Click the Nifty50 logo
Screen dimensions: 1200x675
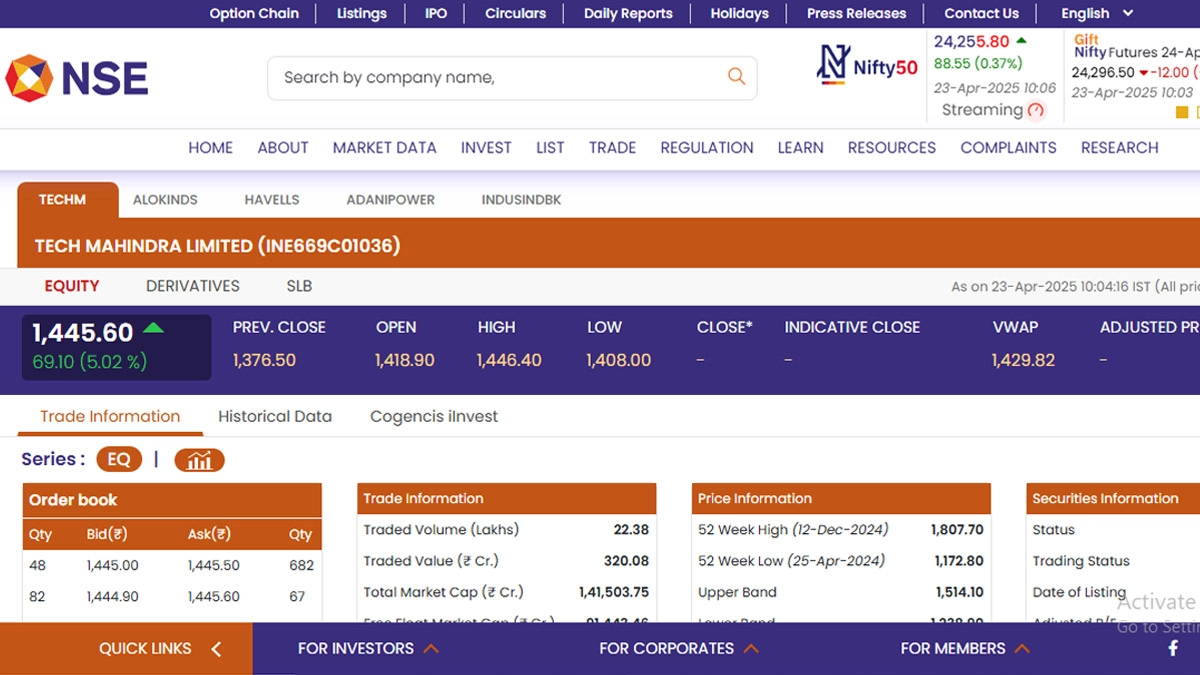pos(867,66)
